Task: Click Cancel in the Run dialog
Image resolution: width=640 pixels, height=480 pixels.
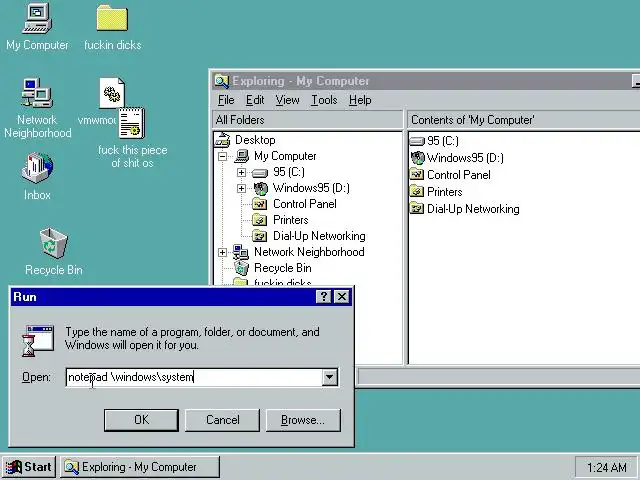Action: pyautogui.click(x=222, y=420)
